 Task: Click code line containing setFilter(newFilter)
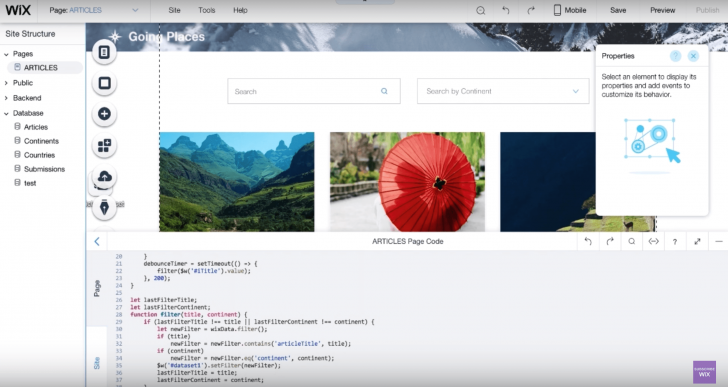click(x=219, y=365)
